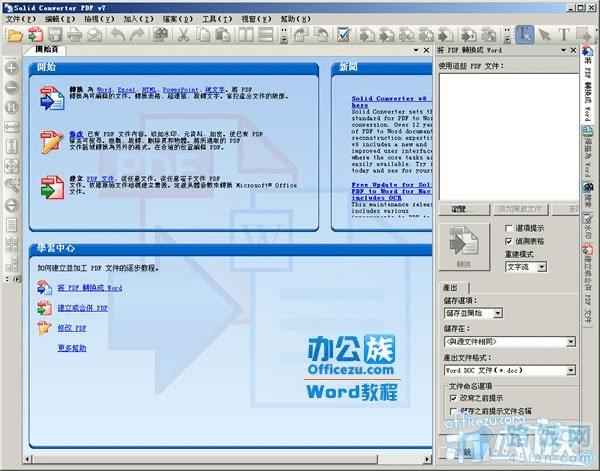
Task: Click the 瀏覽 browse button
Action: 464,209
